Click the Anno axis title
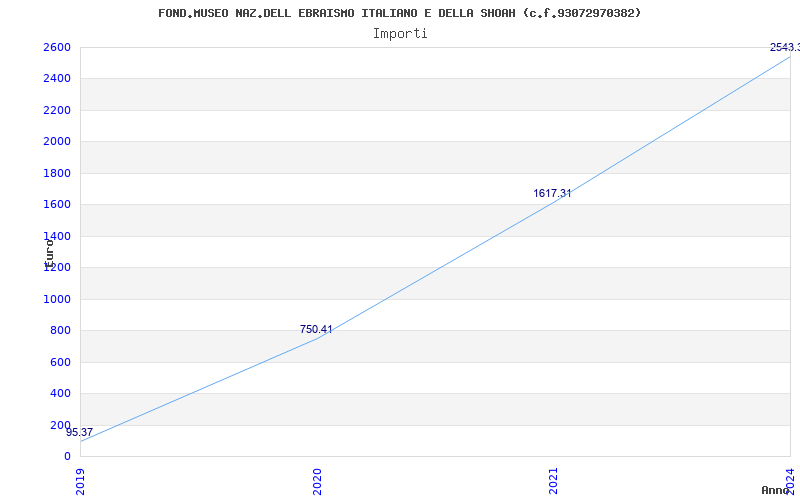 (x=776, y=490)
